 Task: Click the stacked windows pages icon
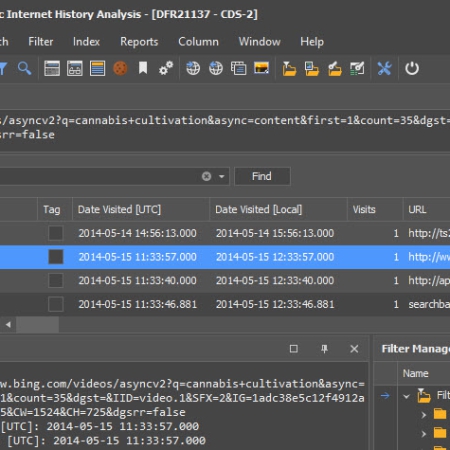[x=239, y=69]
